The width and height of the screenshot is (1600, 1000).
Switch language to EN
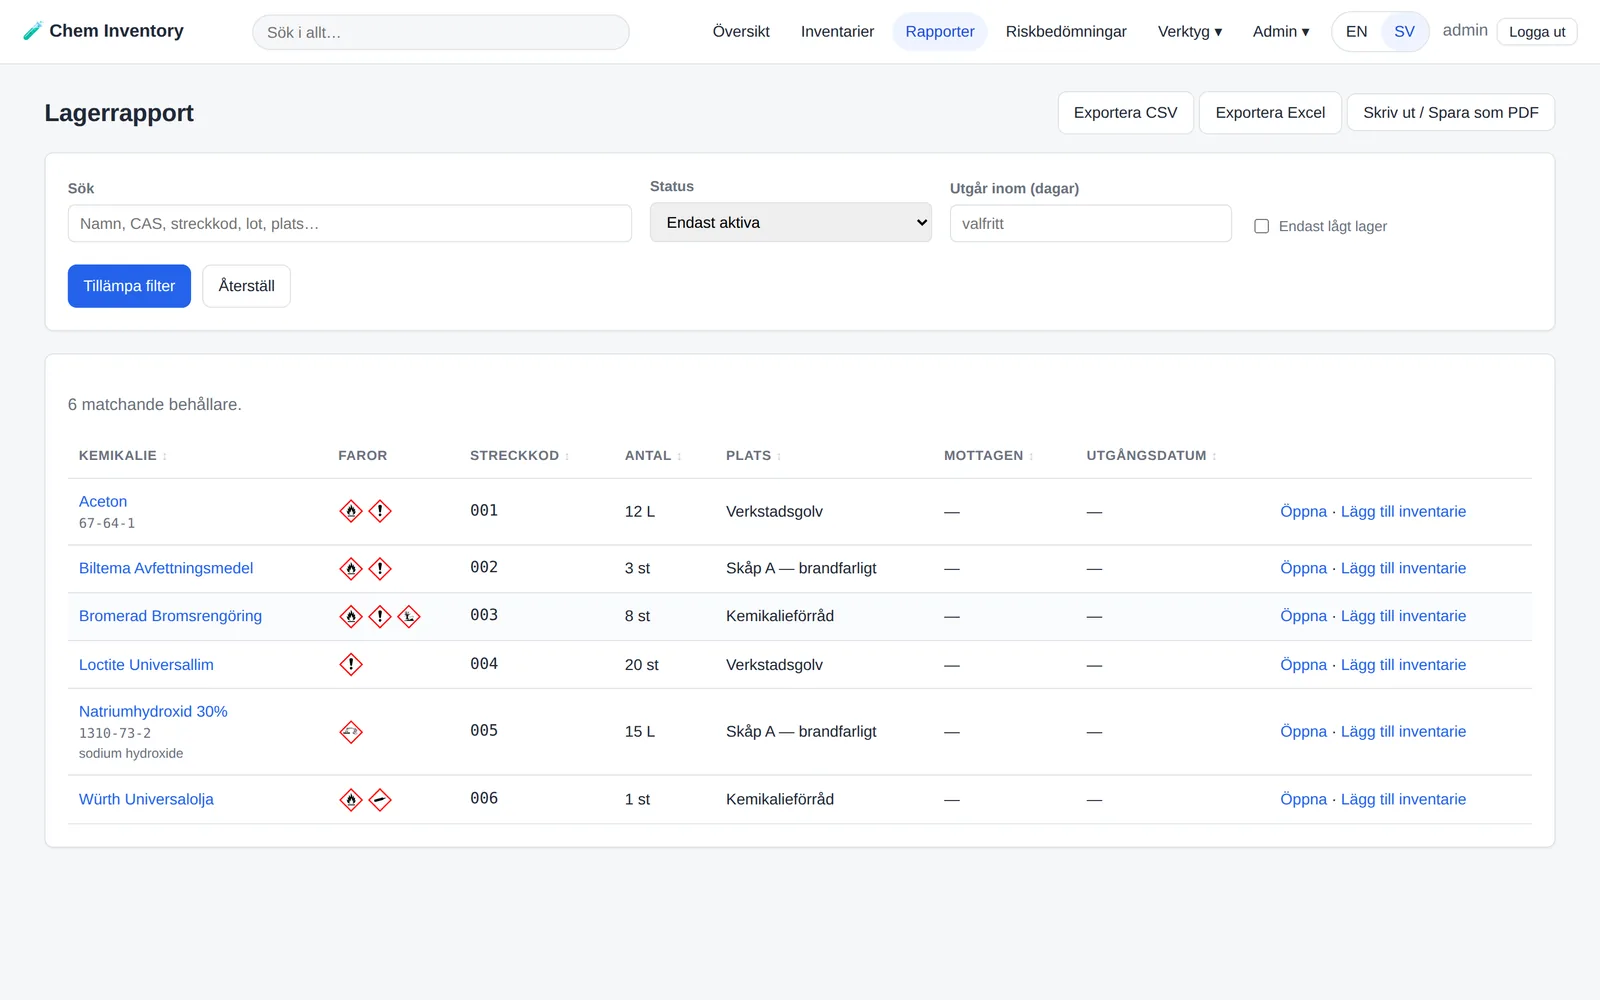pos(1356,32)
